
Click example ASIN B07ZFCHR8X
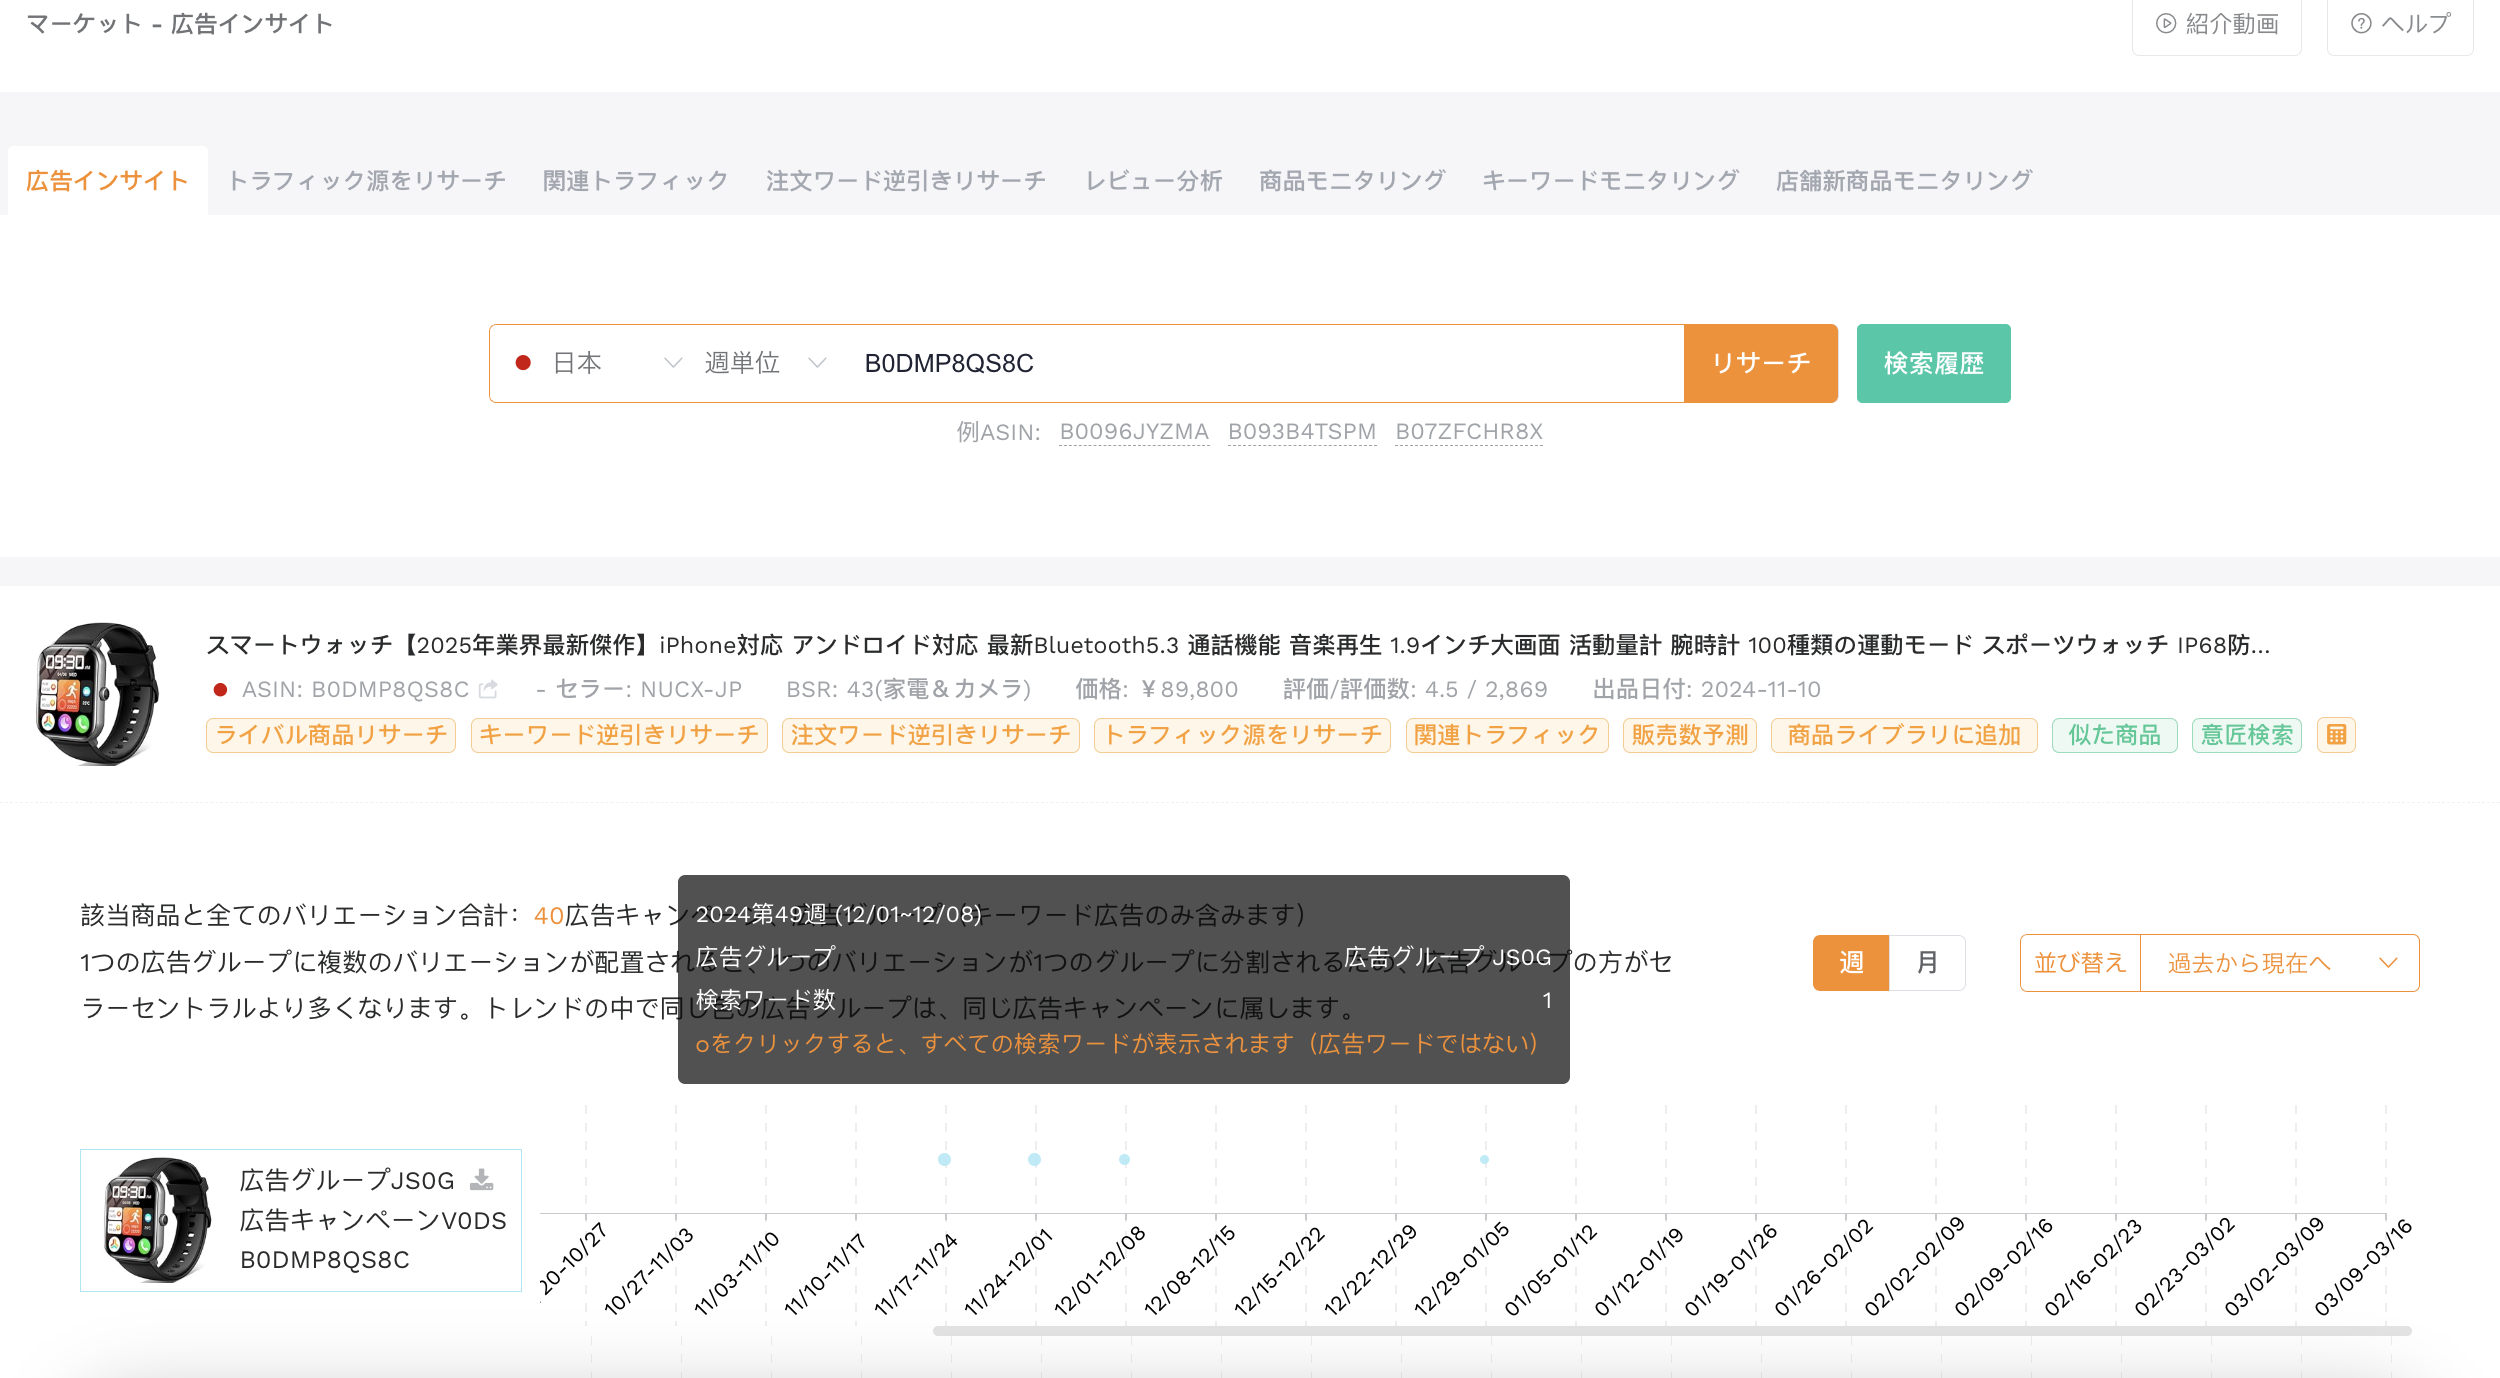1469,432
